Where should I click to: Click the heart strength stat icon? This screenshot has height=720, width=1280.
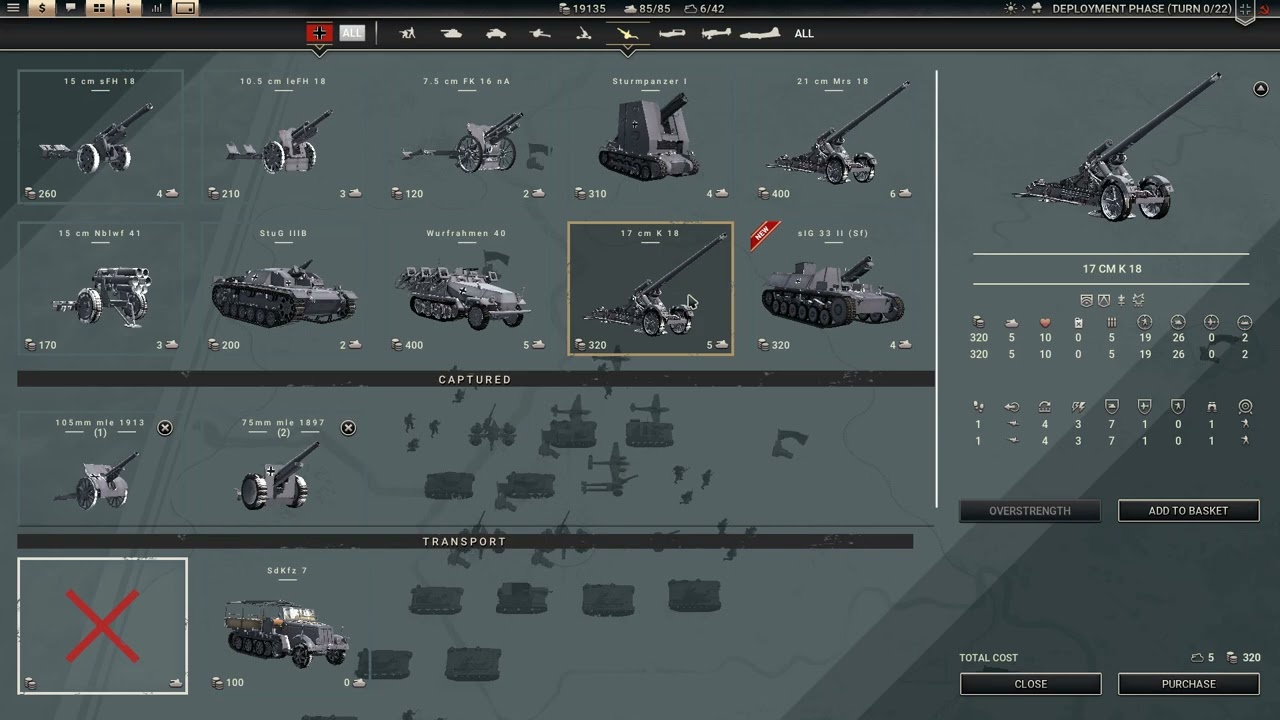coord(1045,322)
